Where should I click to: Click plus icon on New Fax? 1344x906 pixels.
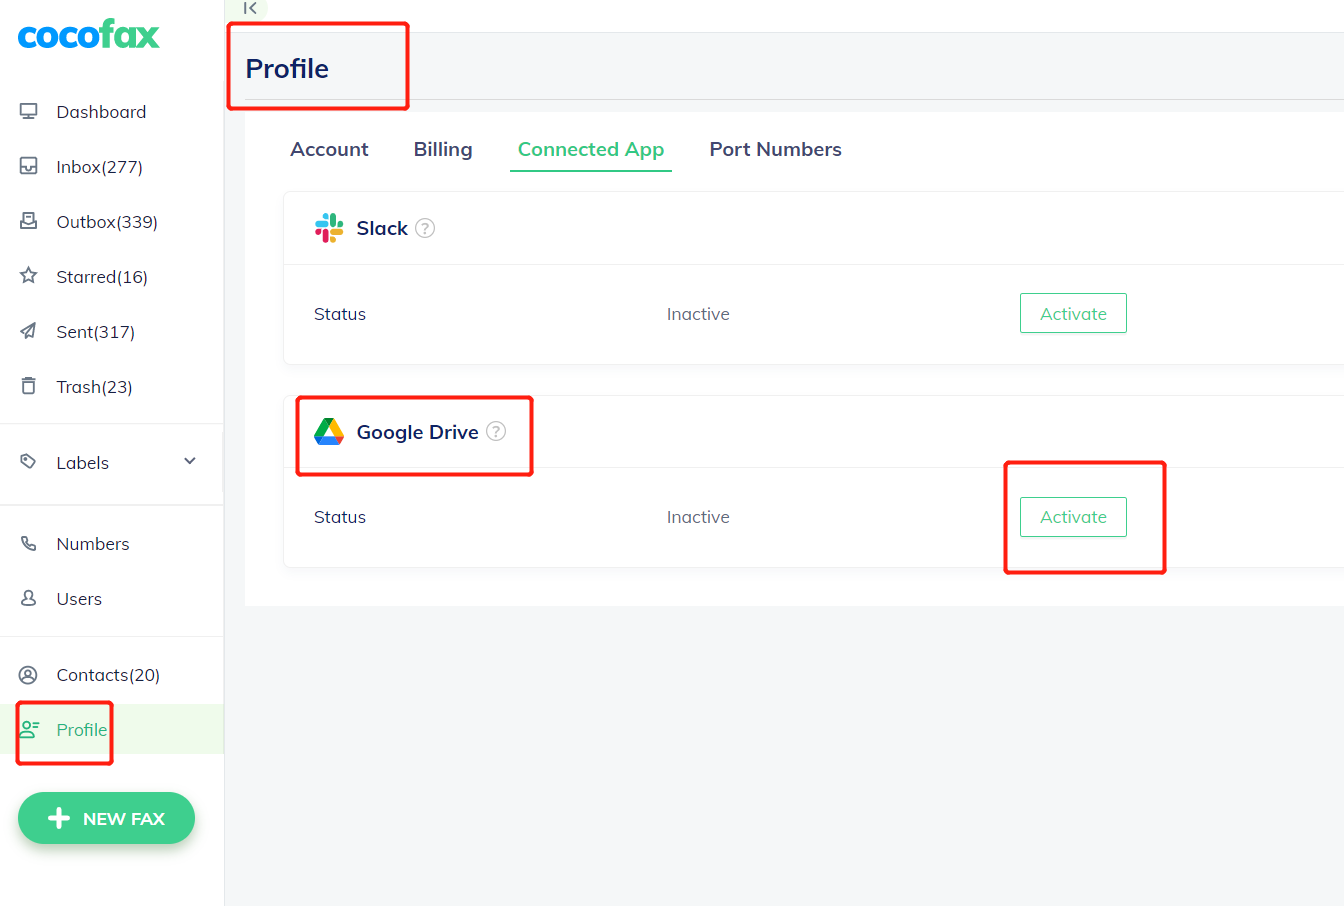pyautogui.click(x=59, y=818)
